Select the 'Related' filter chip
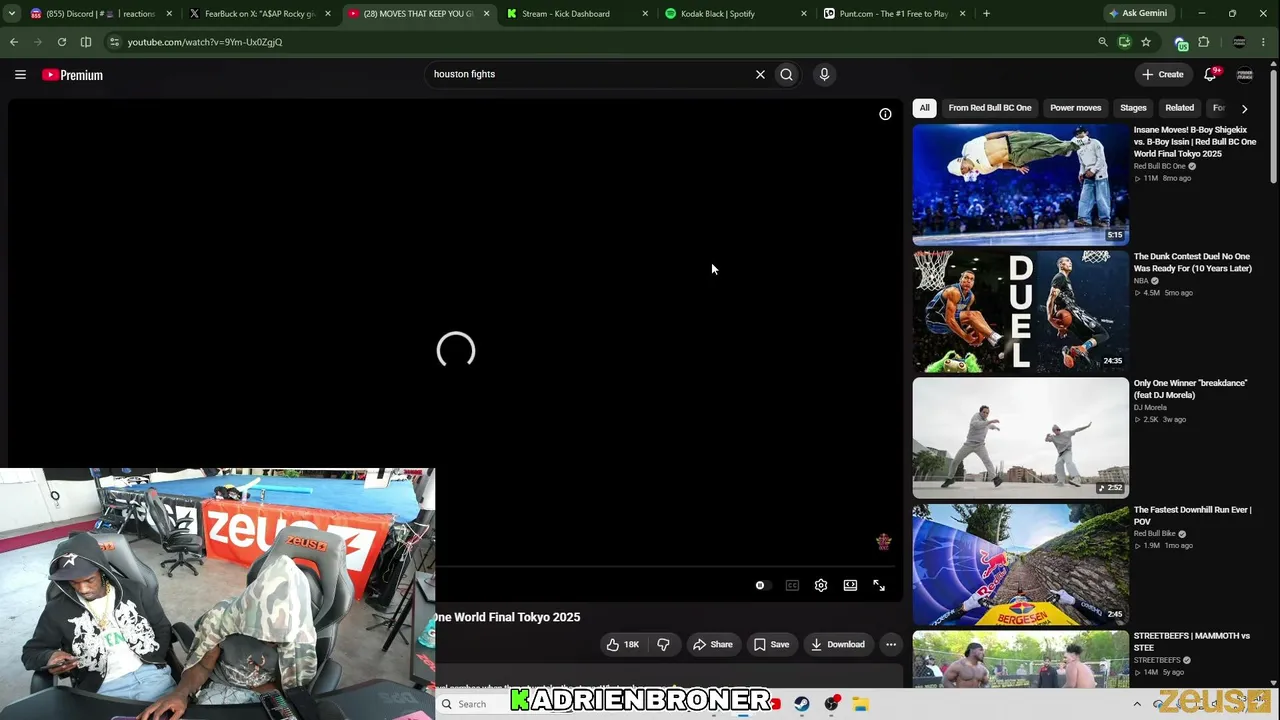1280x720 pixels. (x=1180, y=108)
